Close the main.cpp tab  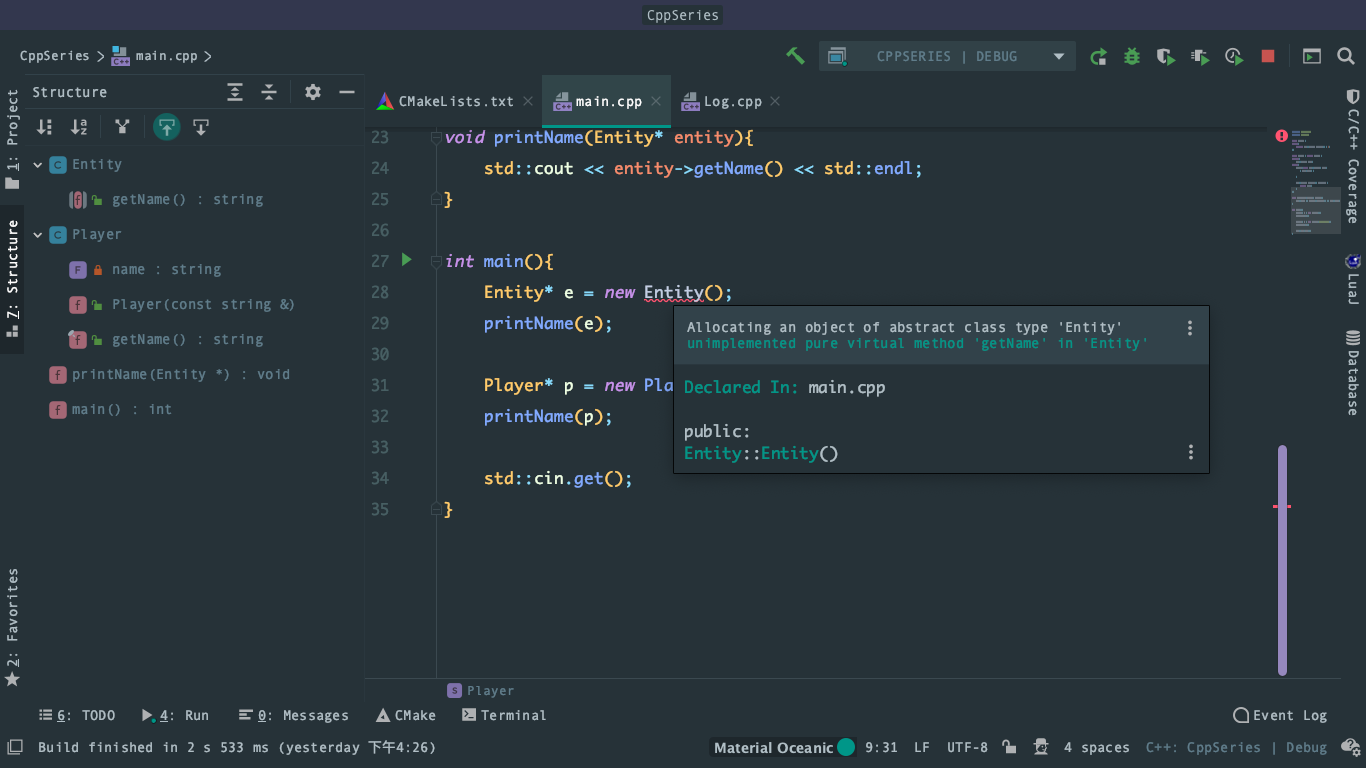(x=656, y=101)
